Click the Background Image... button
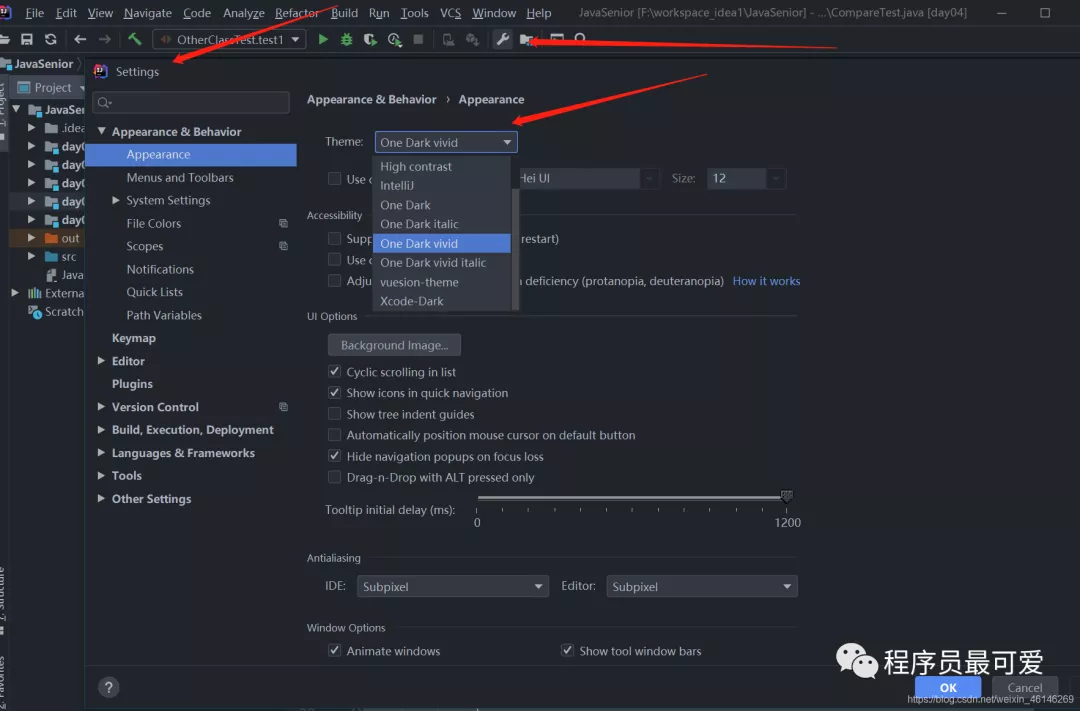The height and width of the screenshot is (711, 1080). pyautogui.click(x=395, y=345)
